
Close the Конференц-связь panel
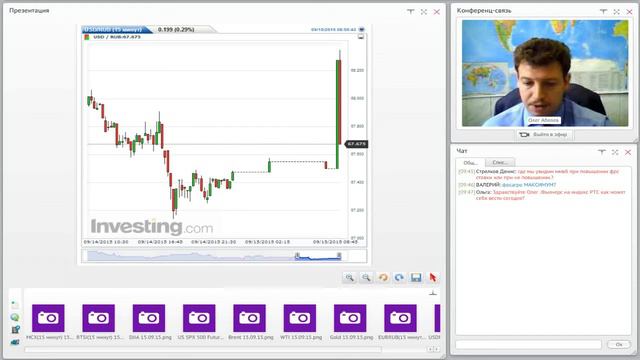point(629,12)
